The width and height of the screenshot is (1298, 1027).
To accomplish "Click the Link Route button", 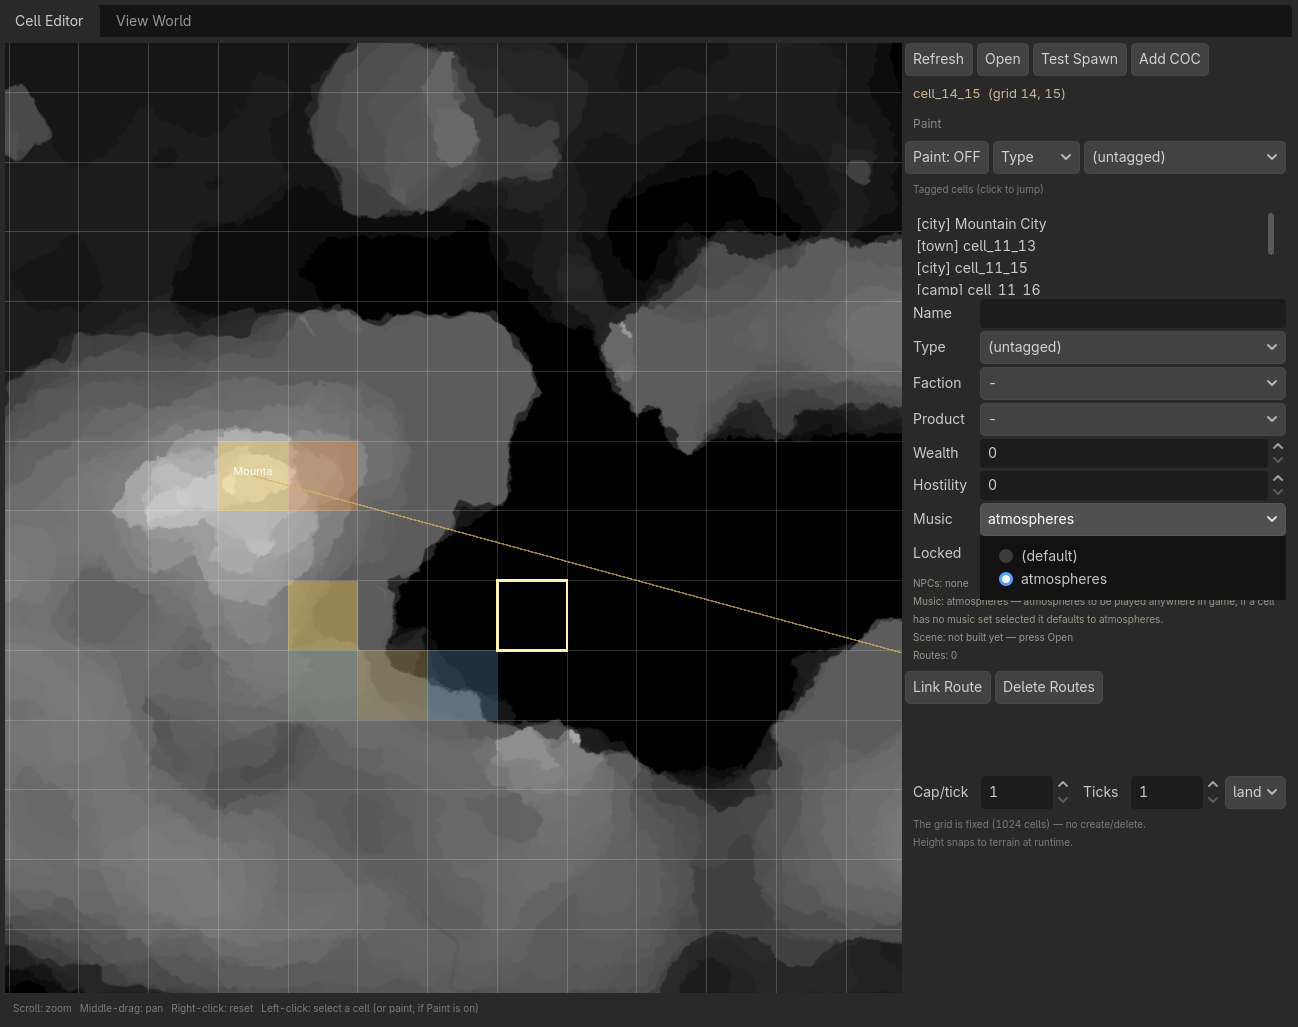I will [947, 687].
